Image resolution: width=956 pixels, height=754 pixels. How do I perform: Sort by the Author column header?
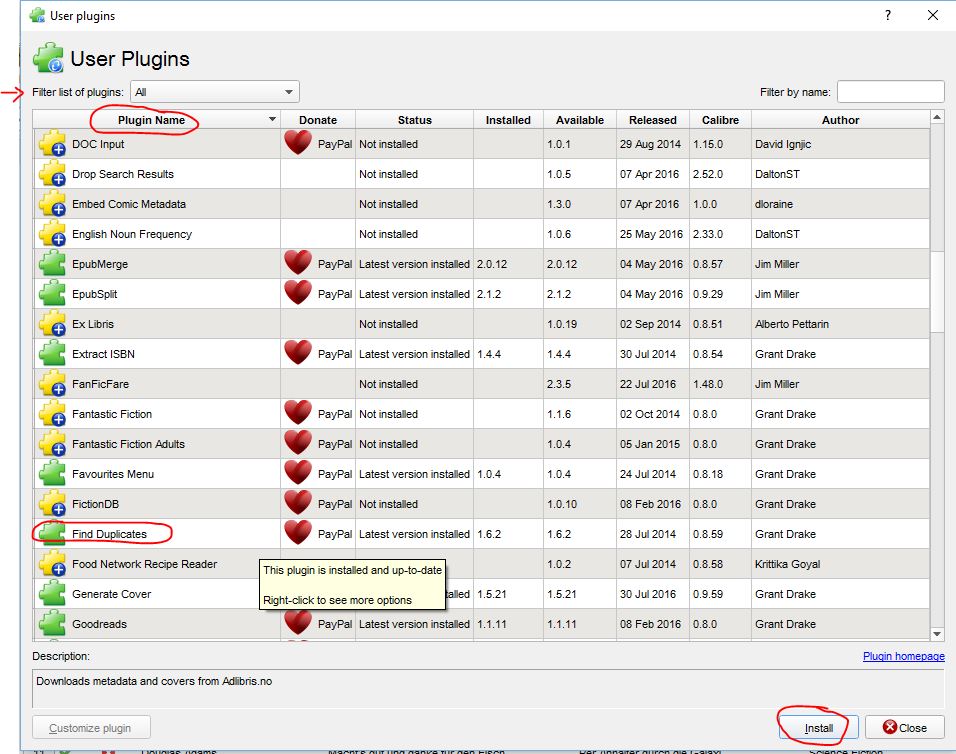tap(840, 120)
